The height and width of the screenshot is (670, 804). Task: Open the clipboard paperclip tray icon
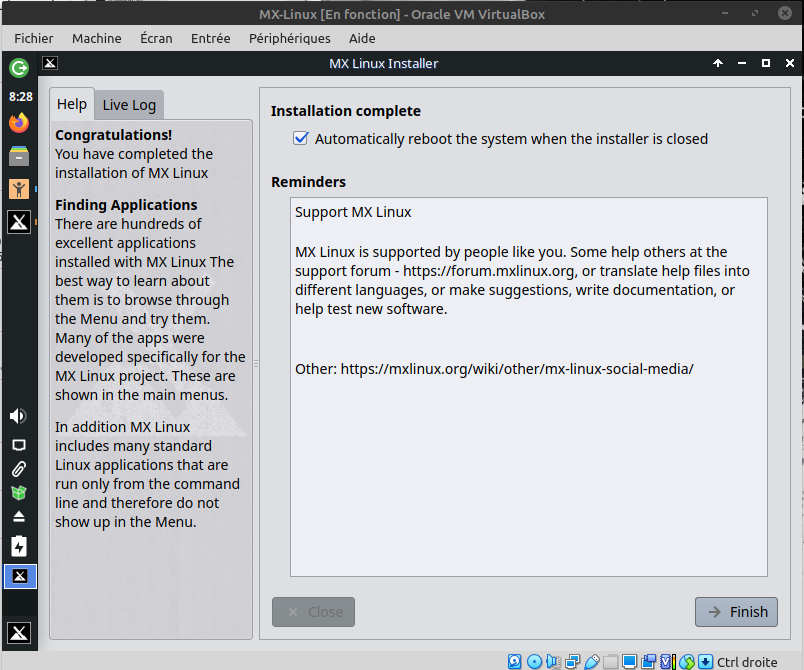point(19,468)
